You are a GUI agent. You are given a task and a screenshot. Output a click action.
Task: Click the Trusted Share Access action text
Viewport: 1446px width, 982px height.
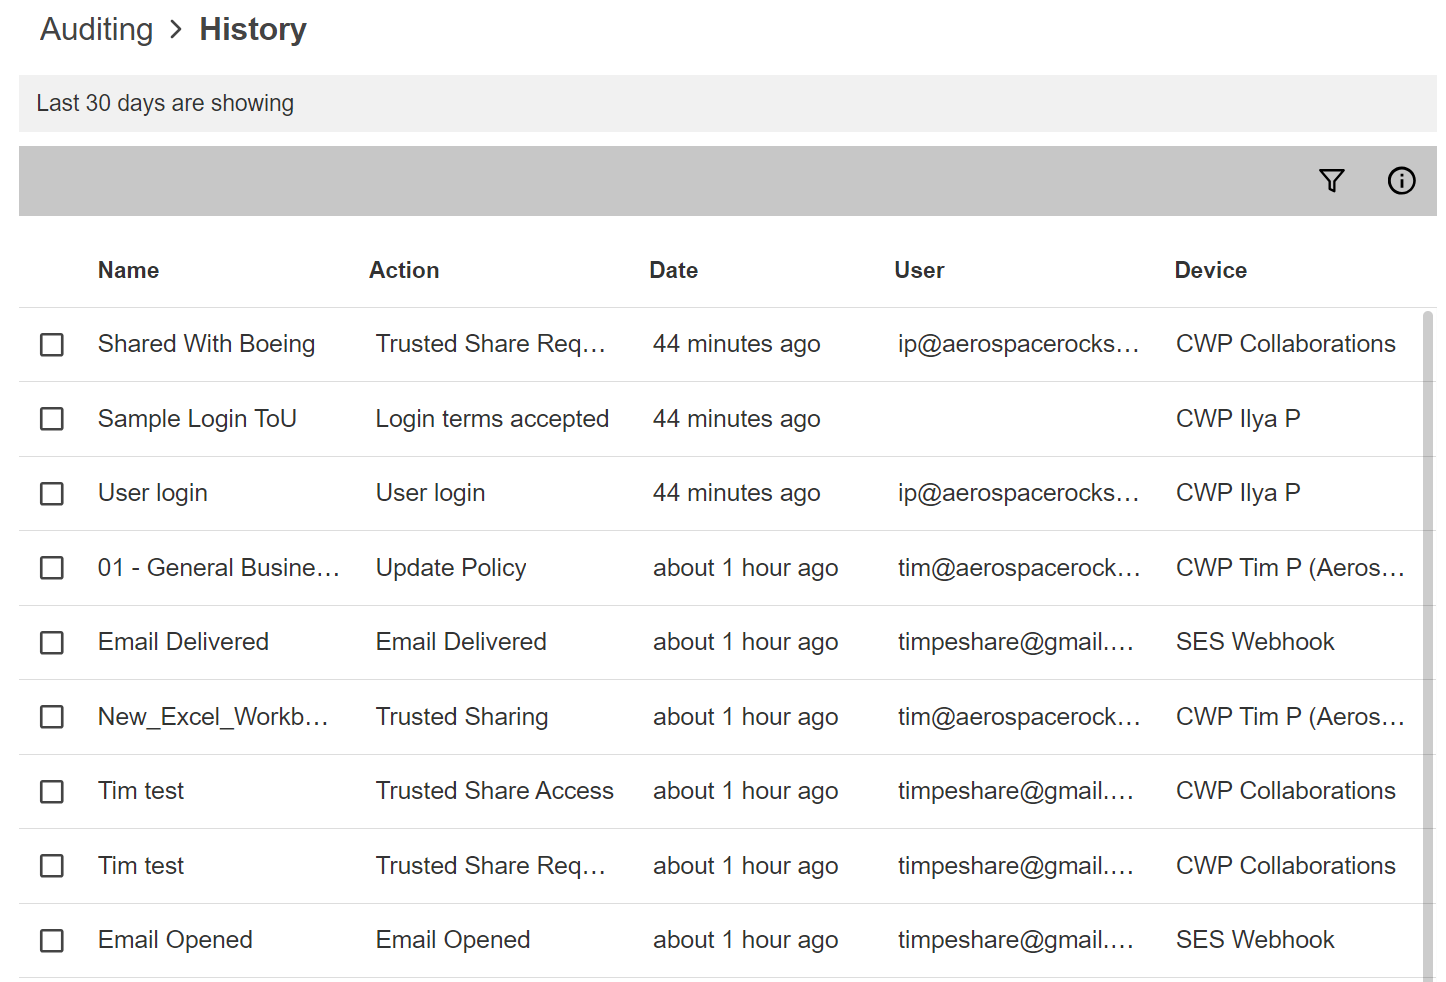[x=495, y=791]
